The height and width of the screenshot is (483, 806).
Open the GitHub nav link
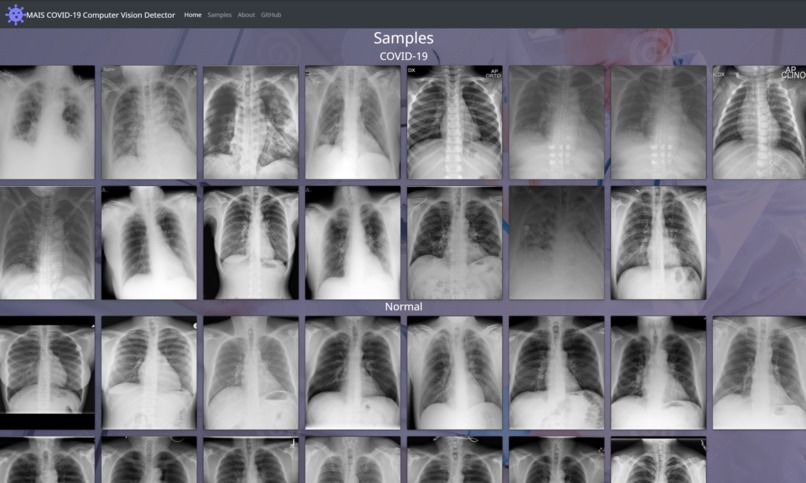(271, 15)
